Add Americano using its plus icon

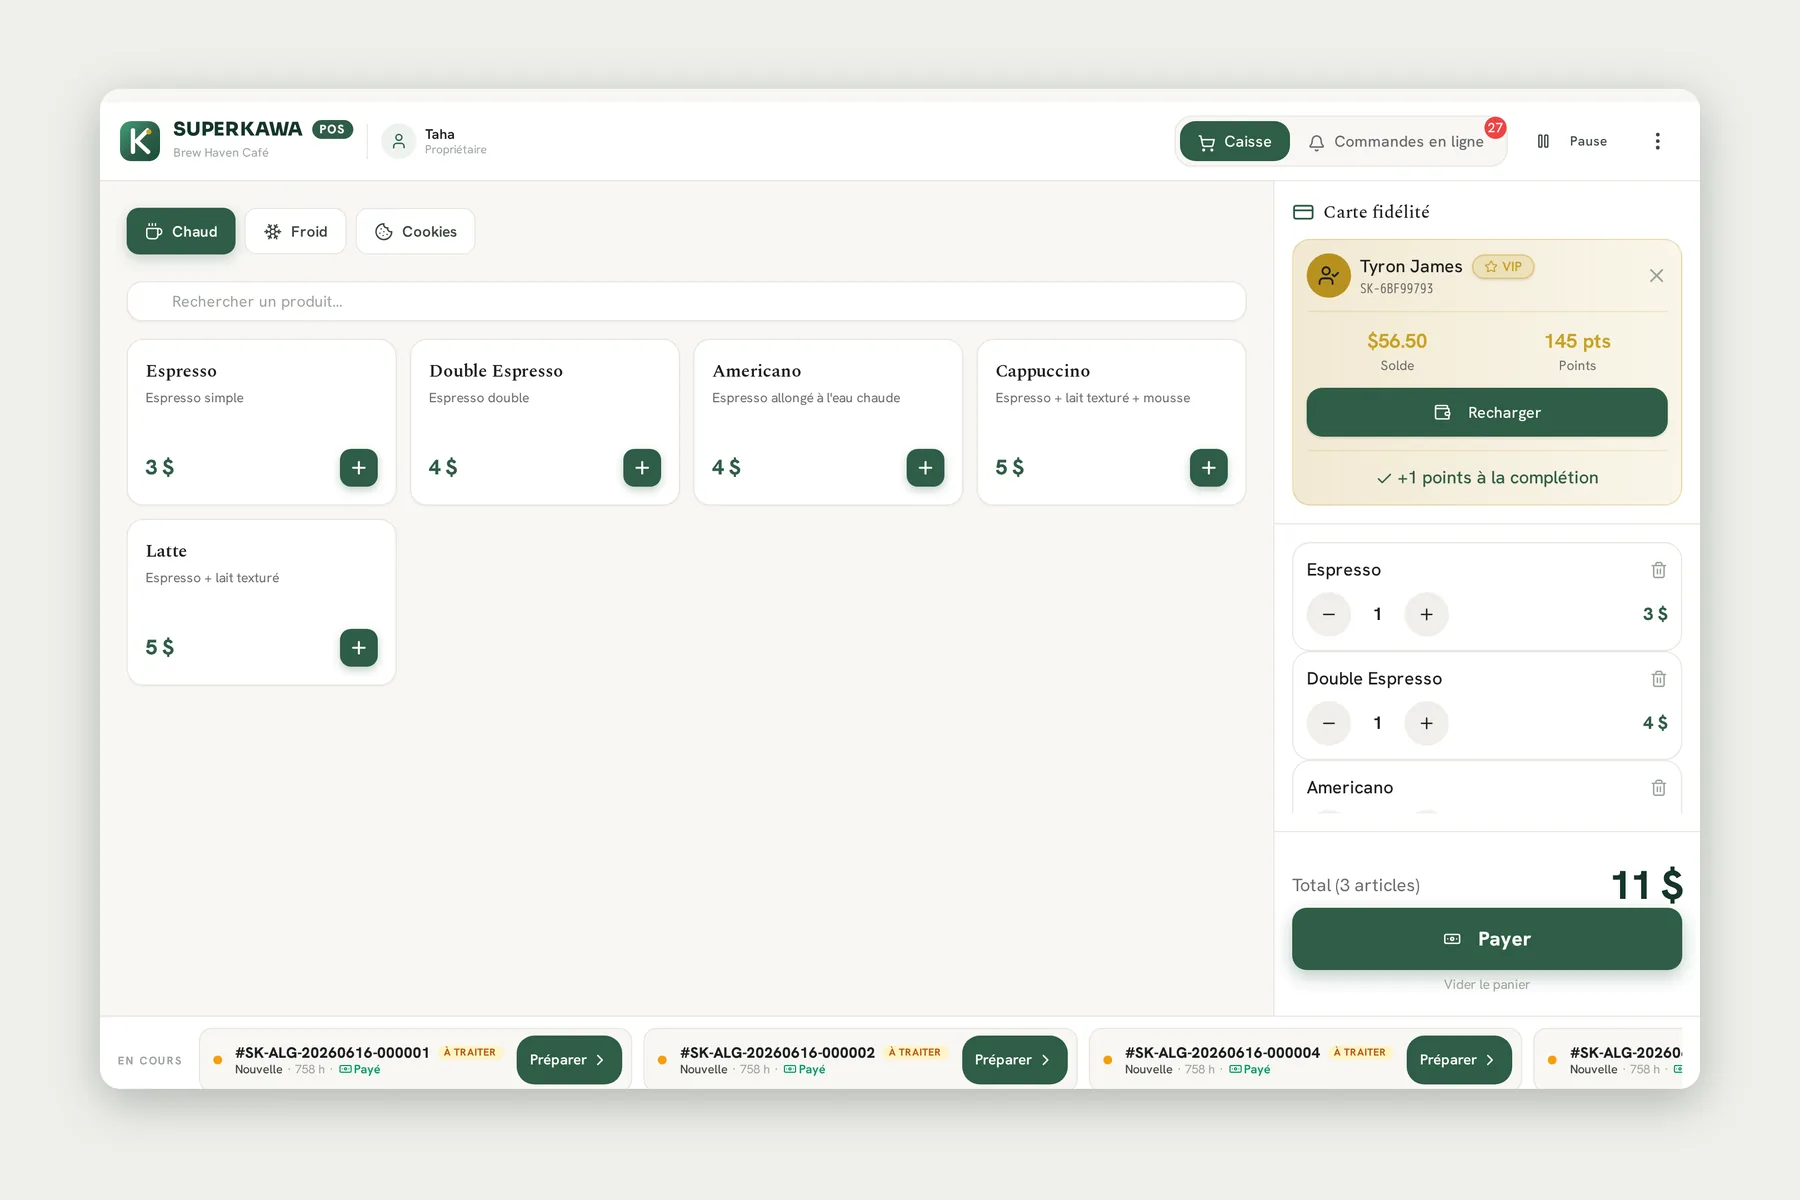pyautogui.click(x=925, y=467)
